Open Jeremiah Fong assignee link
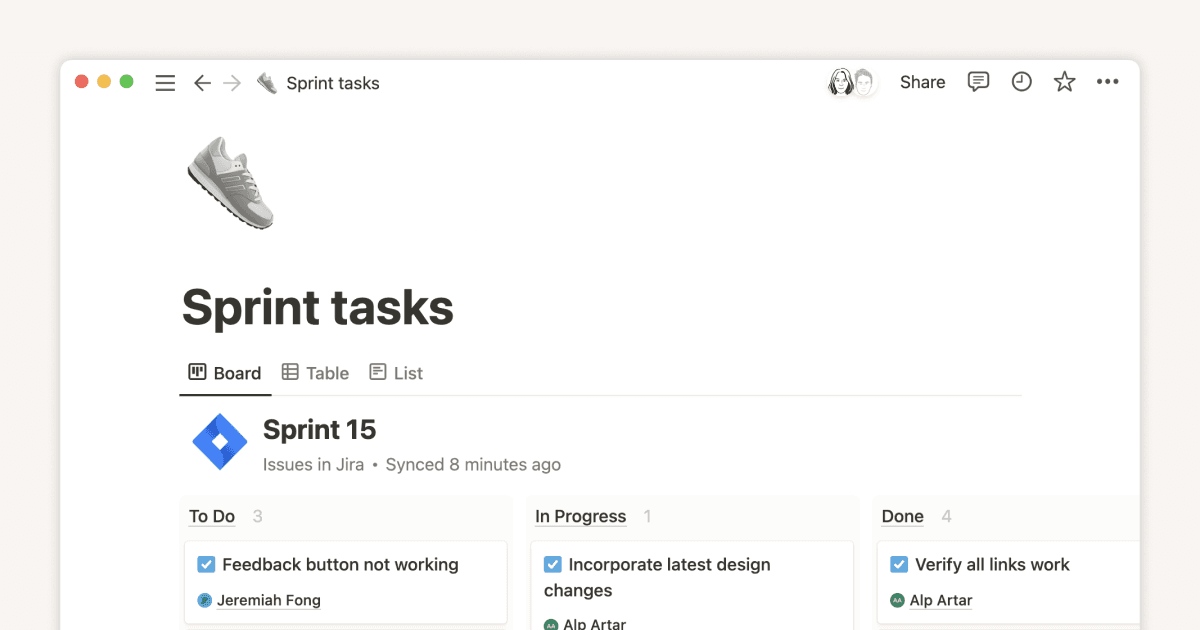 [x=268, y=601]
